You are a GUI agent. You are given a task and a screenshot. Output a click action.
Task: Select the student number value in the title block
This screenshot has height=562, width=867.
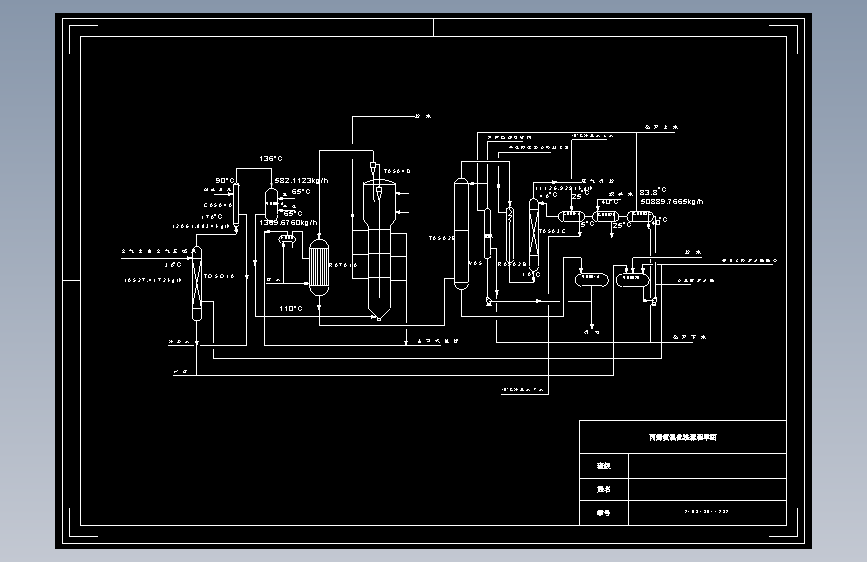707,513
